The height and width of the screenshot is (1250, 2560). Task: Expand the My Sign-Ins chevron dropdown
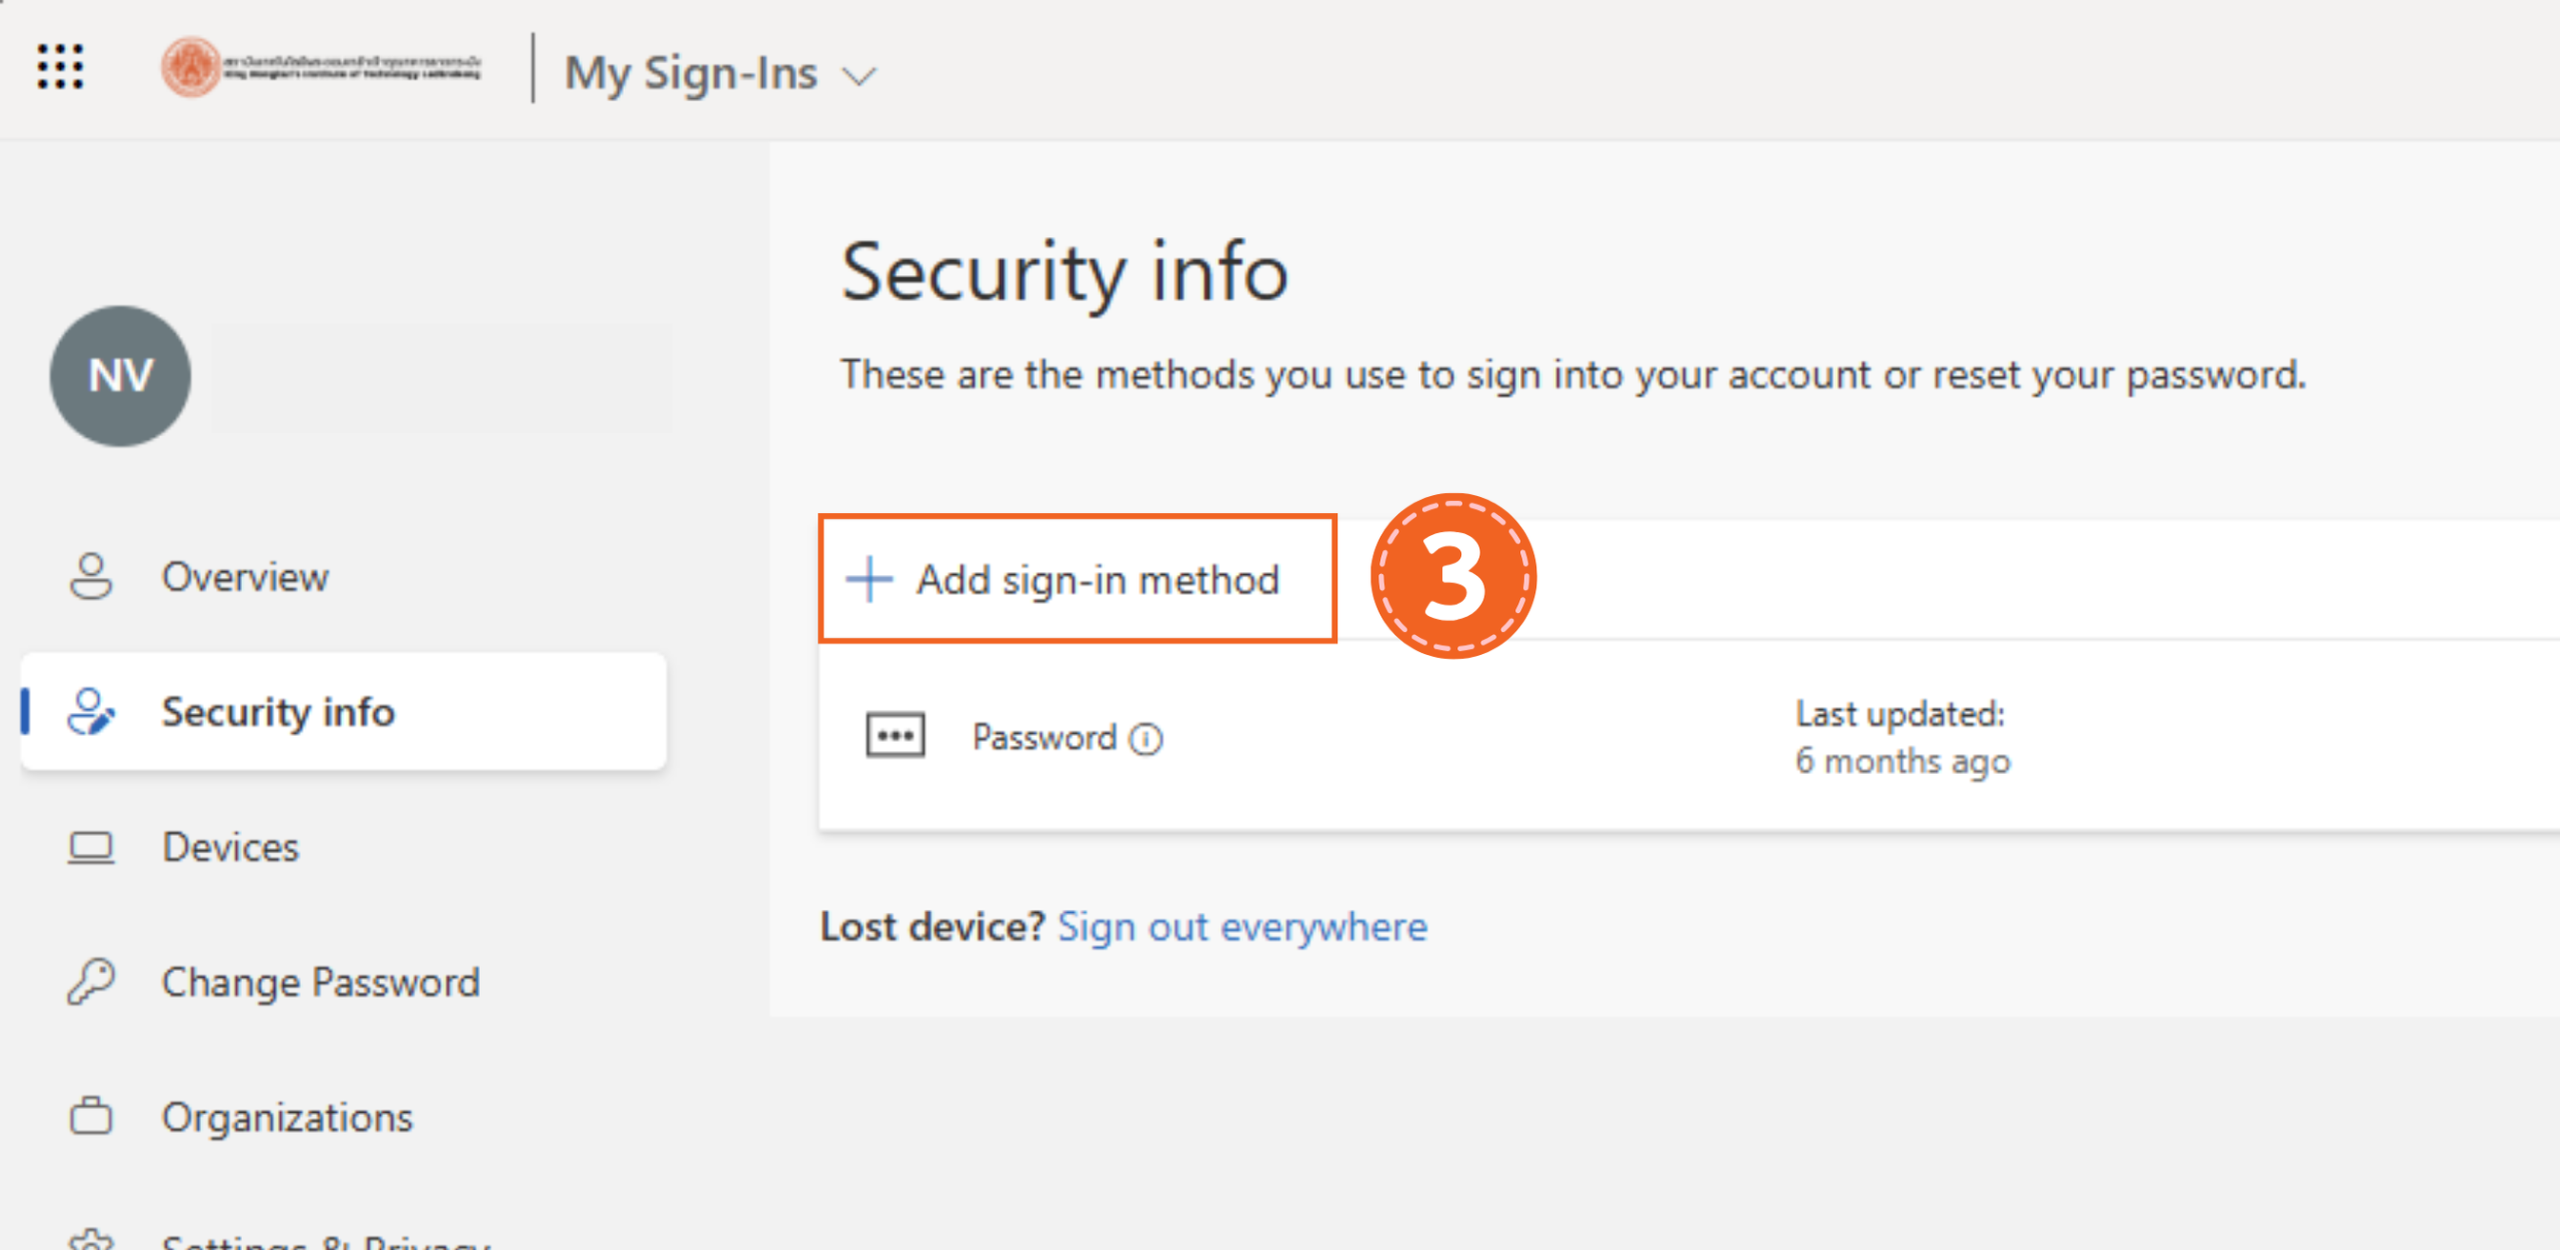(x=860, y=76)
